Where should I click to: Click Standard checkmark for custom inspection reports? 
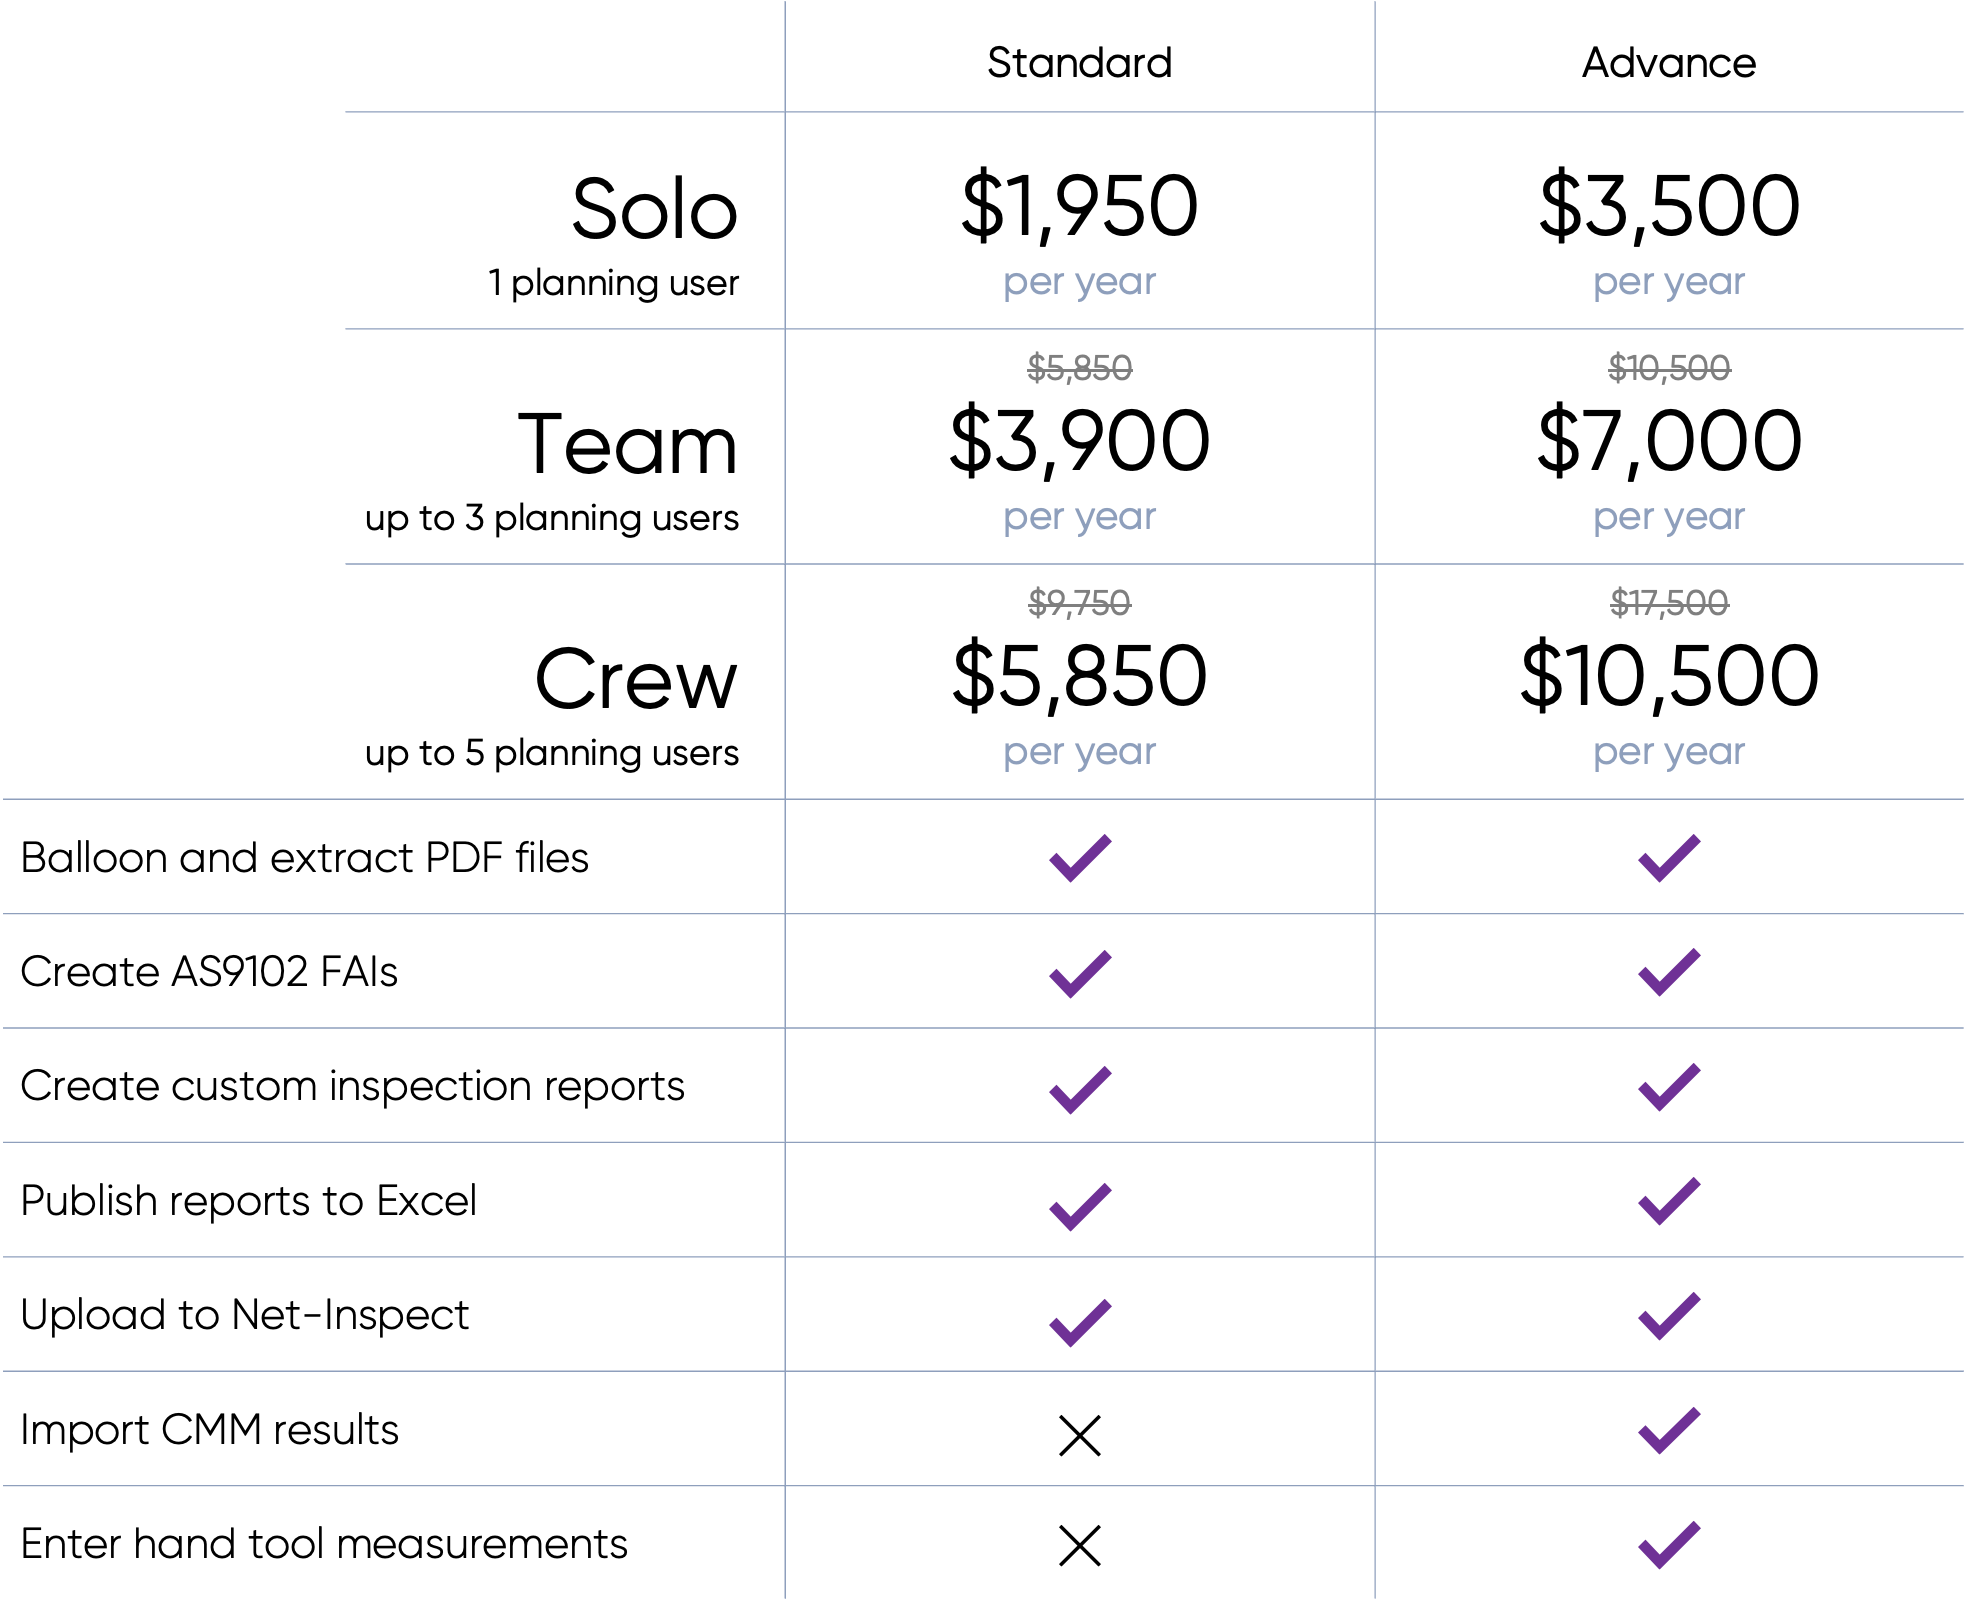(x=1080, y=1088)
